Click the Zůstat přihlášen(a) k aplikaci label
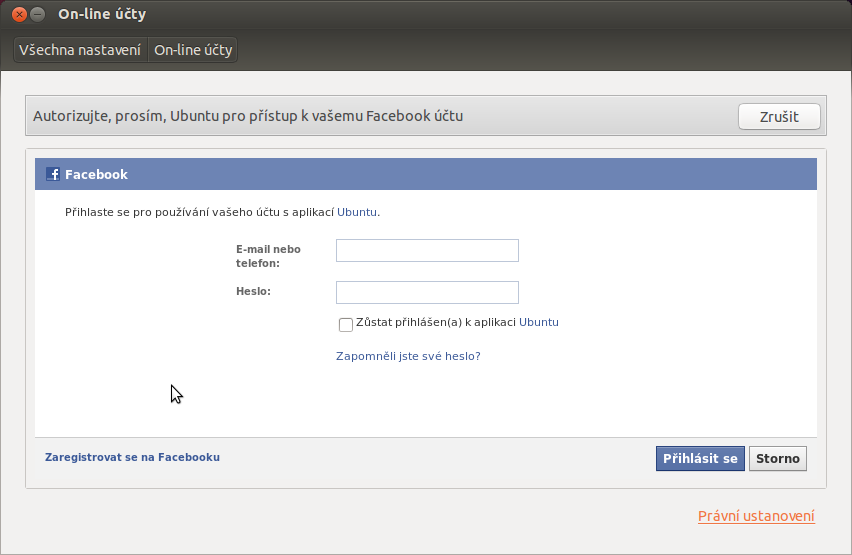 (436, 322)
